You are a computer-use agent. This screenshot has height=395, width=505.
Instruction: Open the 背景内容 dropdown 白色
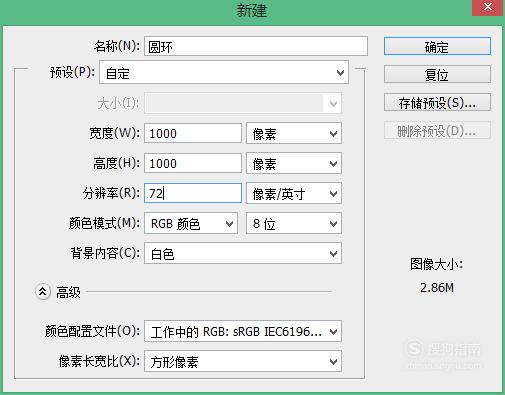(243, 253)
